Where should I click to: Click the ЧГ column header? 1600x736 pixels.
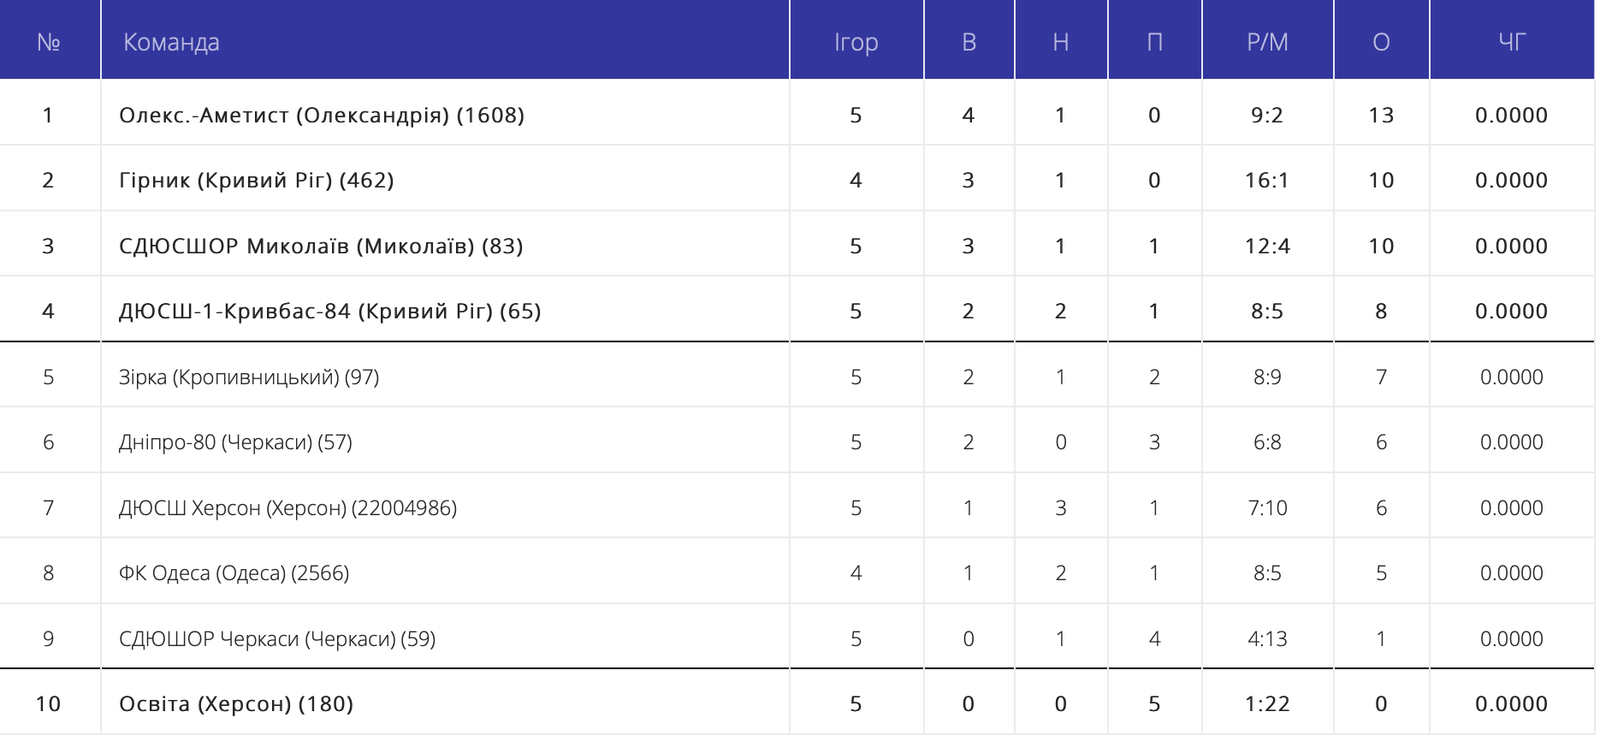pos(1511,42)
